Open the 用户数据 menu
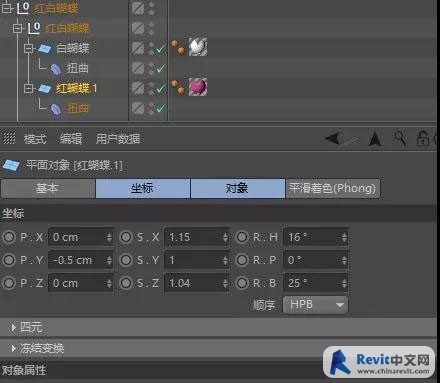This screenshot has height=383, width=440. tap(118, 138)
